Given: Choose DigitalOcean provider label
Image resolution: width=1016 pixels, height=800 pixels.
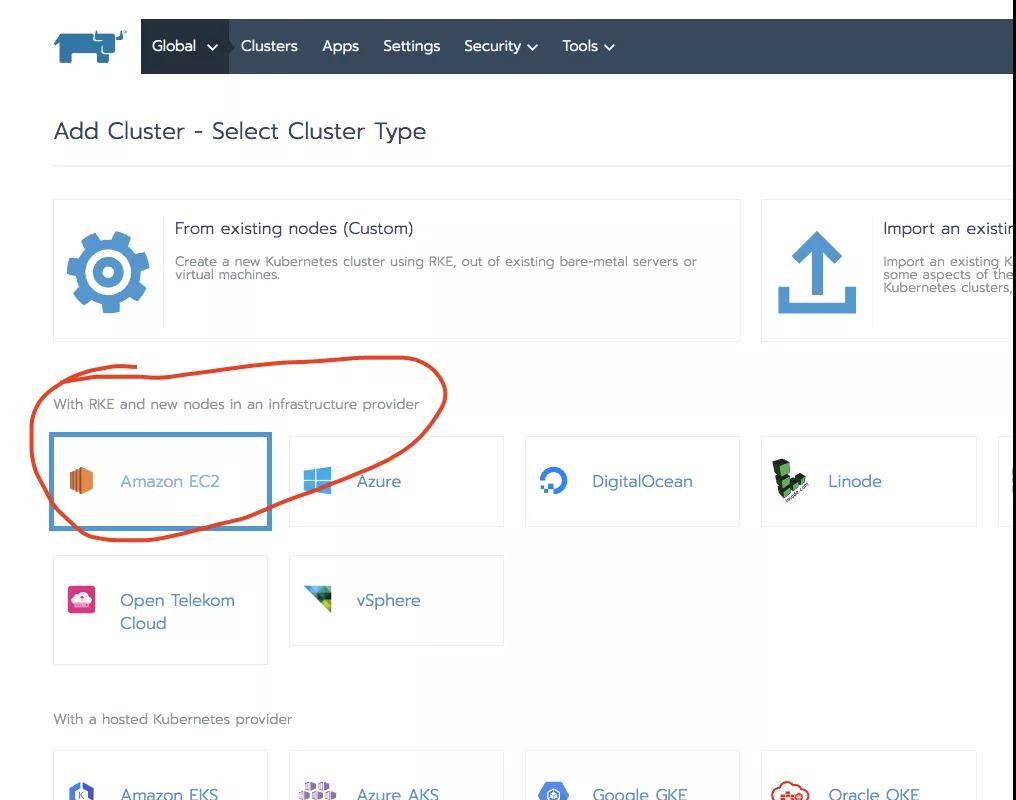Looking at the screenshot, I should click(x=642, y=481).
